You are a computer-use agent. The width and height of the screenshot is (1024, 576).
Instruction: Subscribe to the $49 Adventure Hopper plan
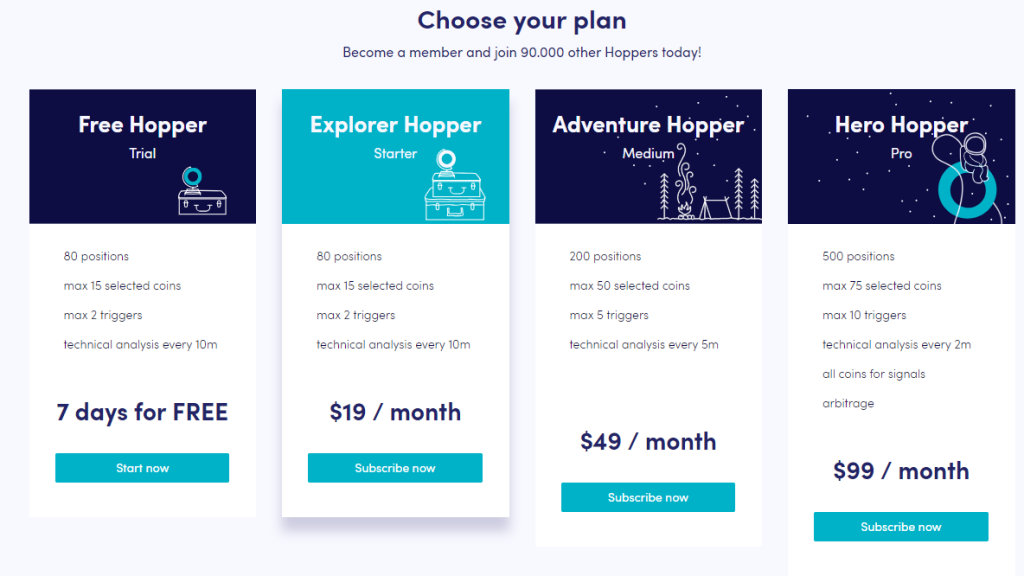(x=648, y=497)
